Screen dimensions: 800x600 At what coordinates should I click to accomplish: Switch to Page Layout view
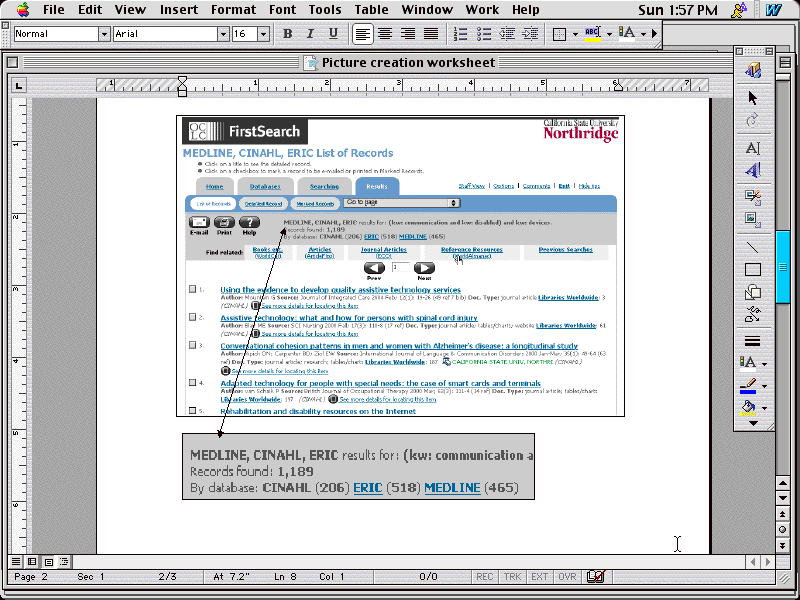(x=48, y=562)
